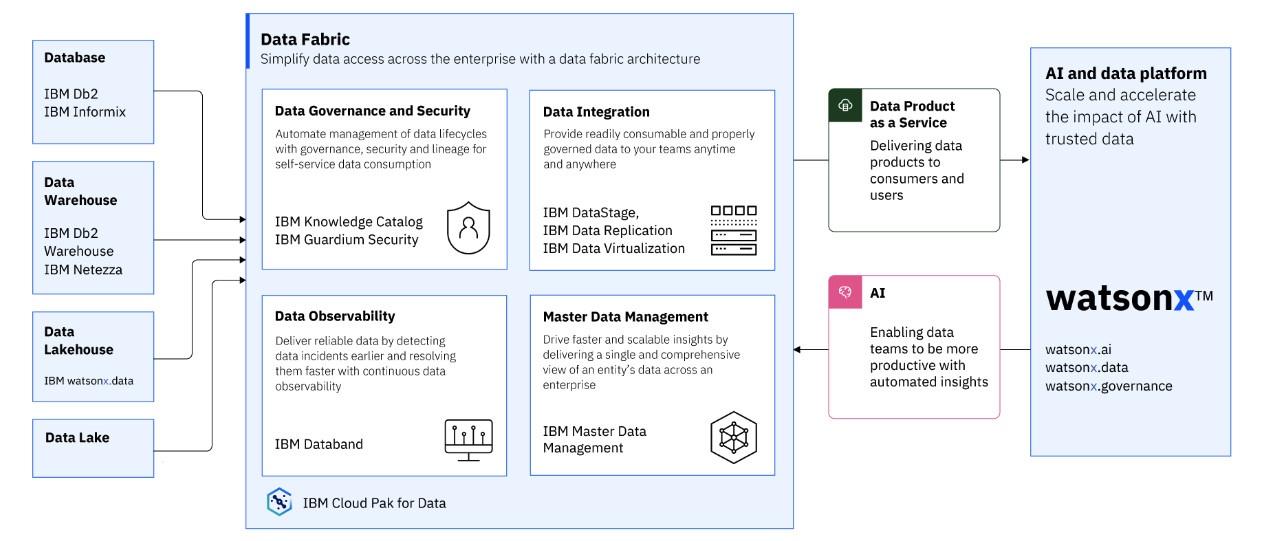Click IBM Db2 Warehouse text

(79, 242)
